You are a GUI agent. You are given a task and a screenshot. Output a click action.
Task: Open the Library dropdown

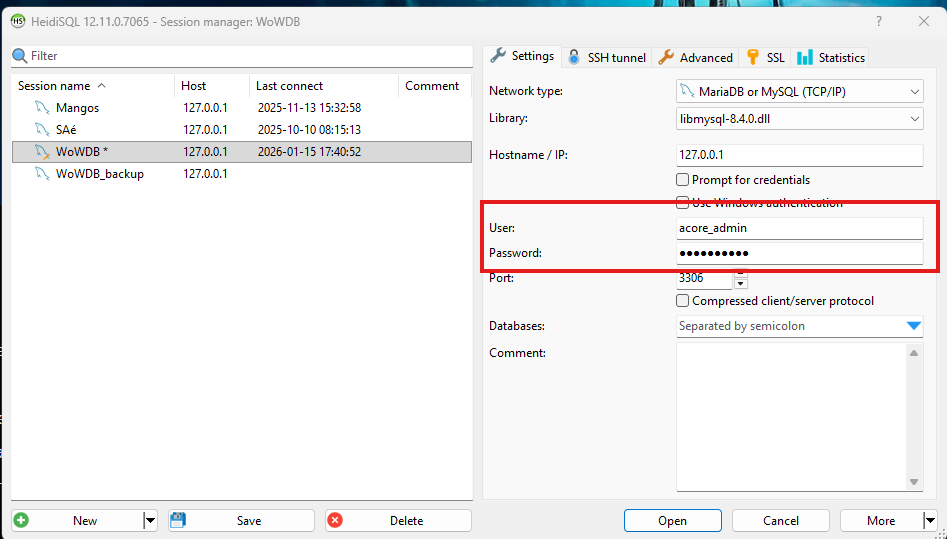click(914, 119)
